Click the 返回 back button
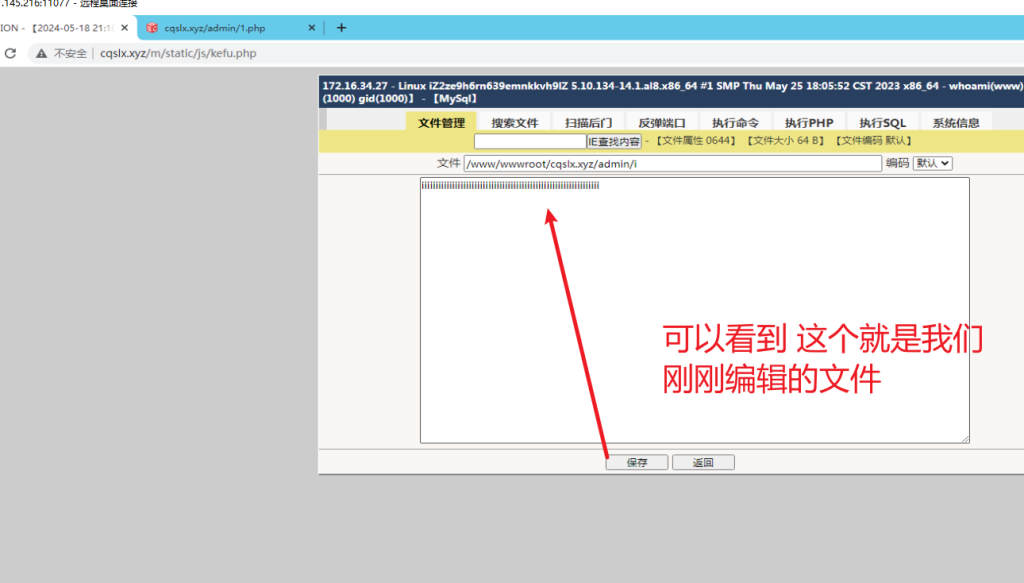Screen dimensions: 1024x583 tap(703, 462)
